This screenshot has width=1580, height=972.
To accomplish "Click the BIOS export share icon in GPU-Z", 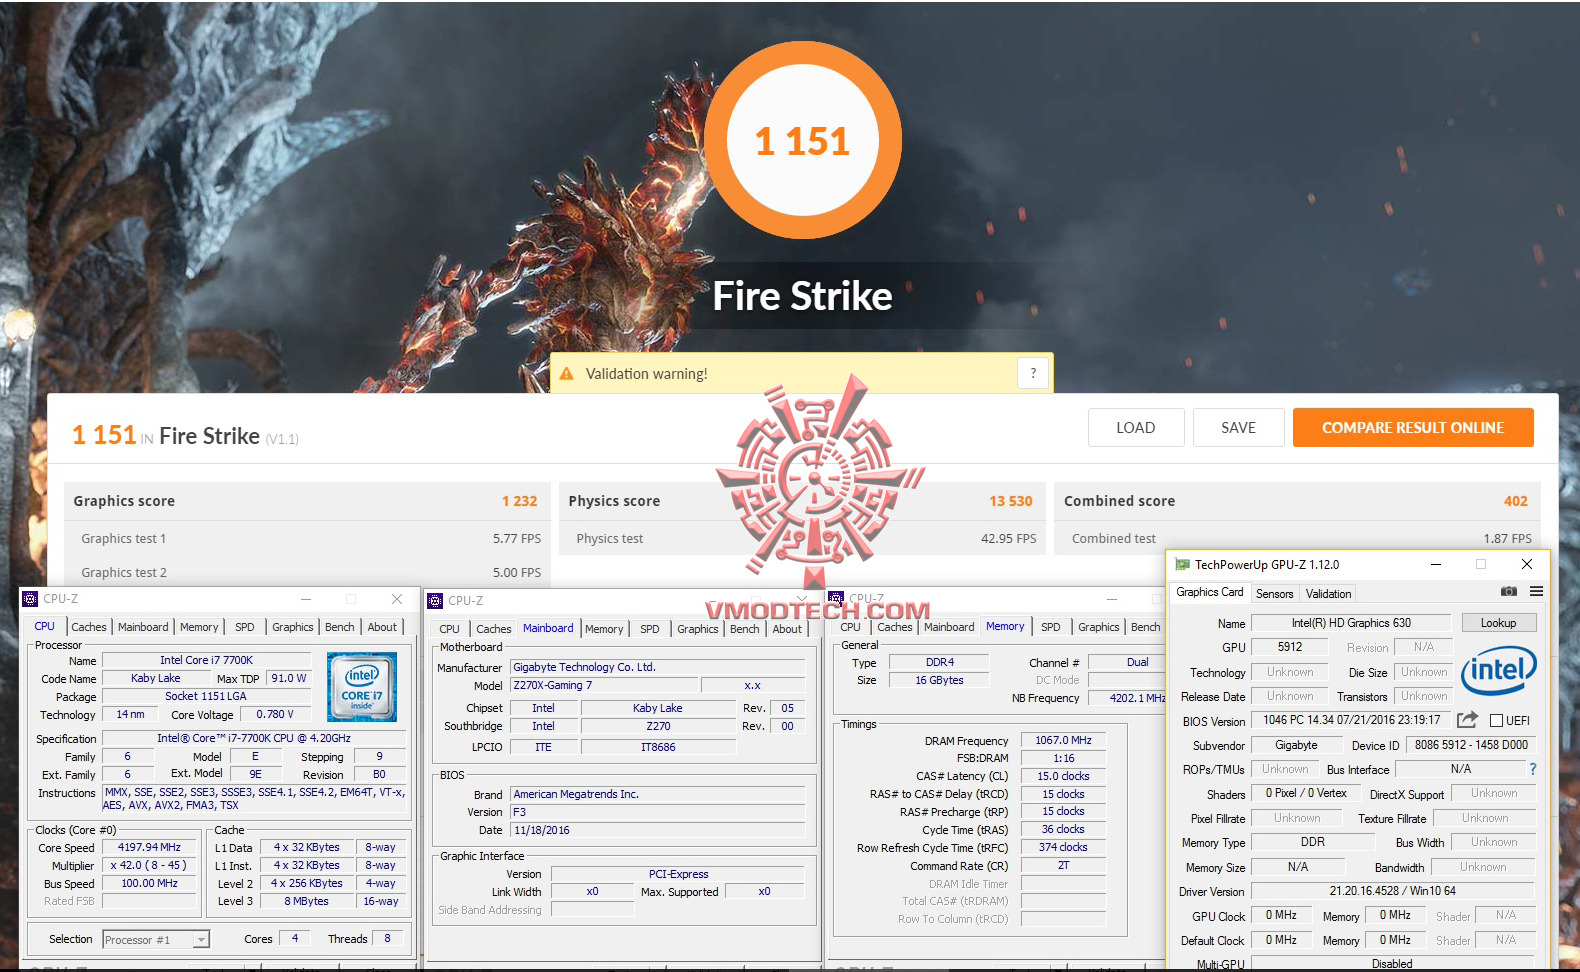I will [x=1467, y=720].
